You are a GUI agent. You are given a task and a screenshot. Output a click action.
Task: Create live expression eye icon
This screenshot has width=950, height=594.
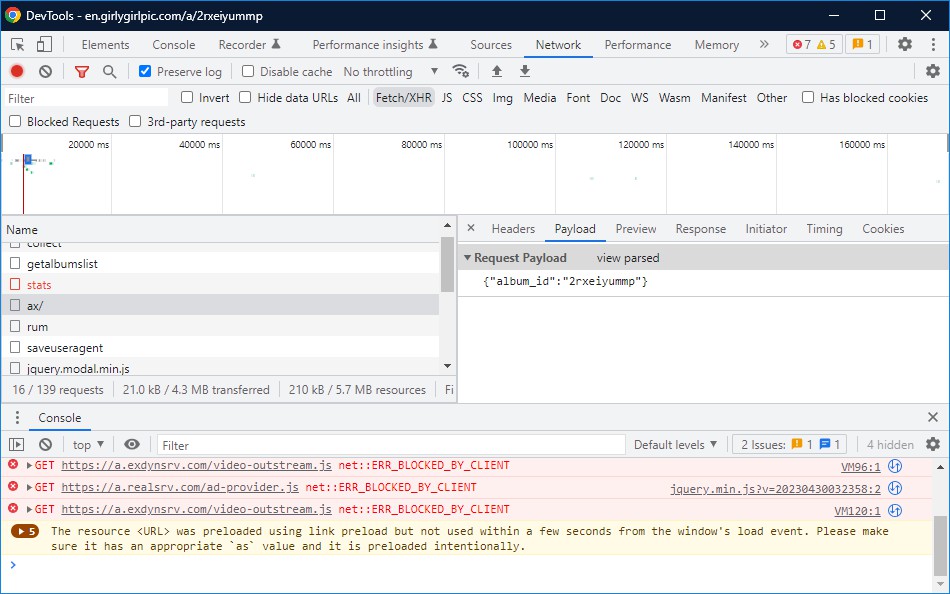click(131, 445)
